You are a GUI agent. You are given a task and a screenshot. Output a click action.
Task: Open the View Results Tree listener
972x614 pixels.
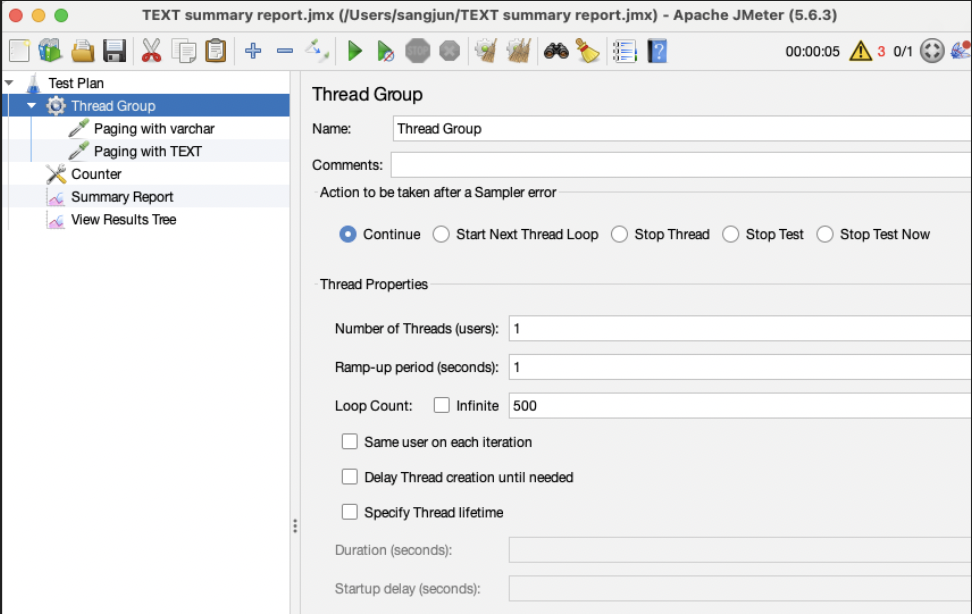[x=123, y=220]
